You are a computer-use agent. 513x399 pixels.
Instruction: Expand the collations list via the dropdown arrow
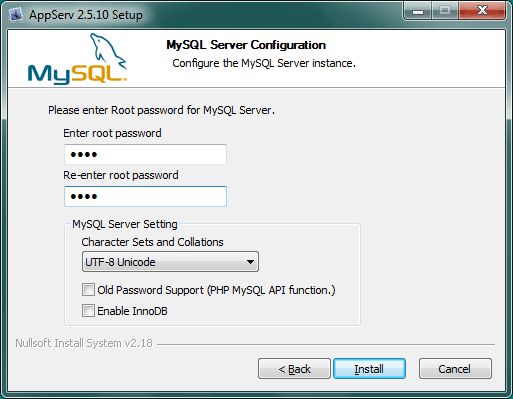click(x=250, y=262)
